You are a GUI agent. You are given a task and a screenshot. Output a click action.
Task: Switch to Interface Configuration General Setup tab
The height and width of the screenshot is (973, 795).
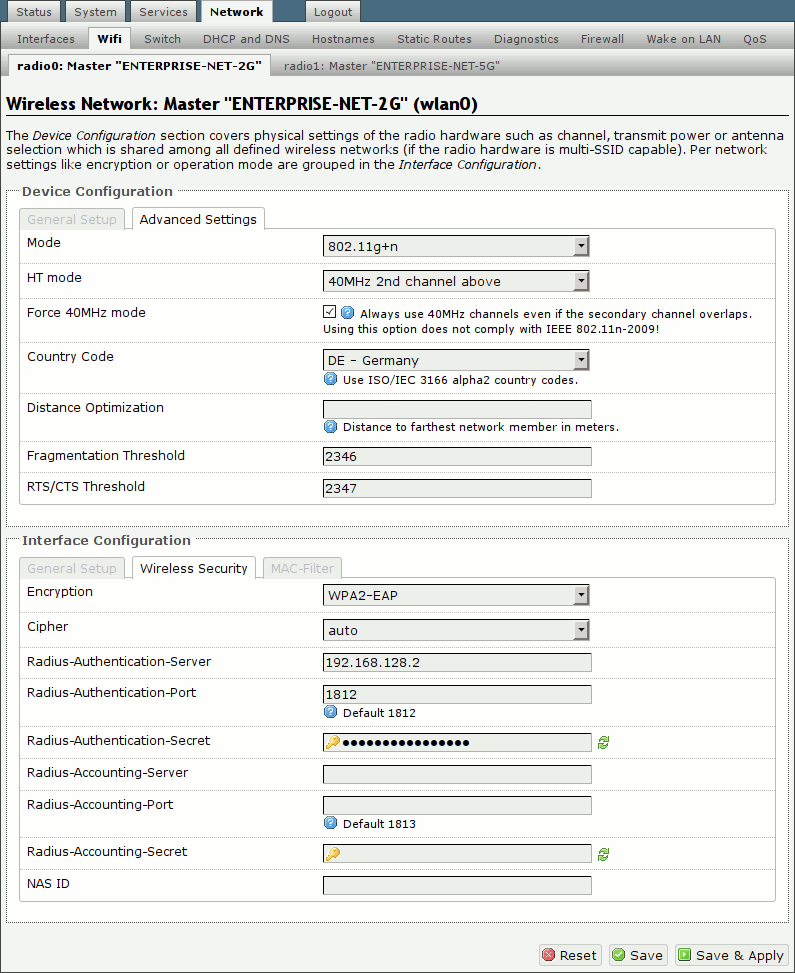click(72, 568)
